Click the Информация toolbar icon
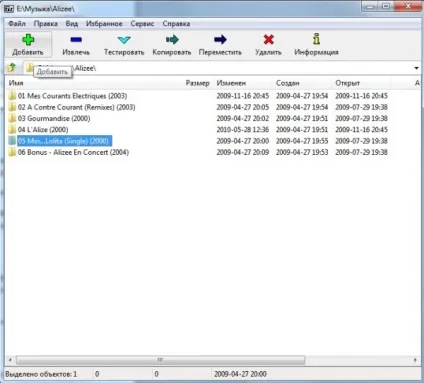 (316, 39)
